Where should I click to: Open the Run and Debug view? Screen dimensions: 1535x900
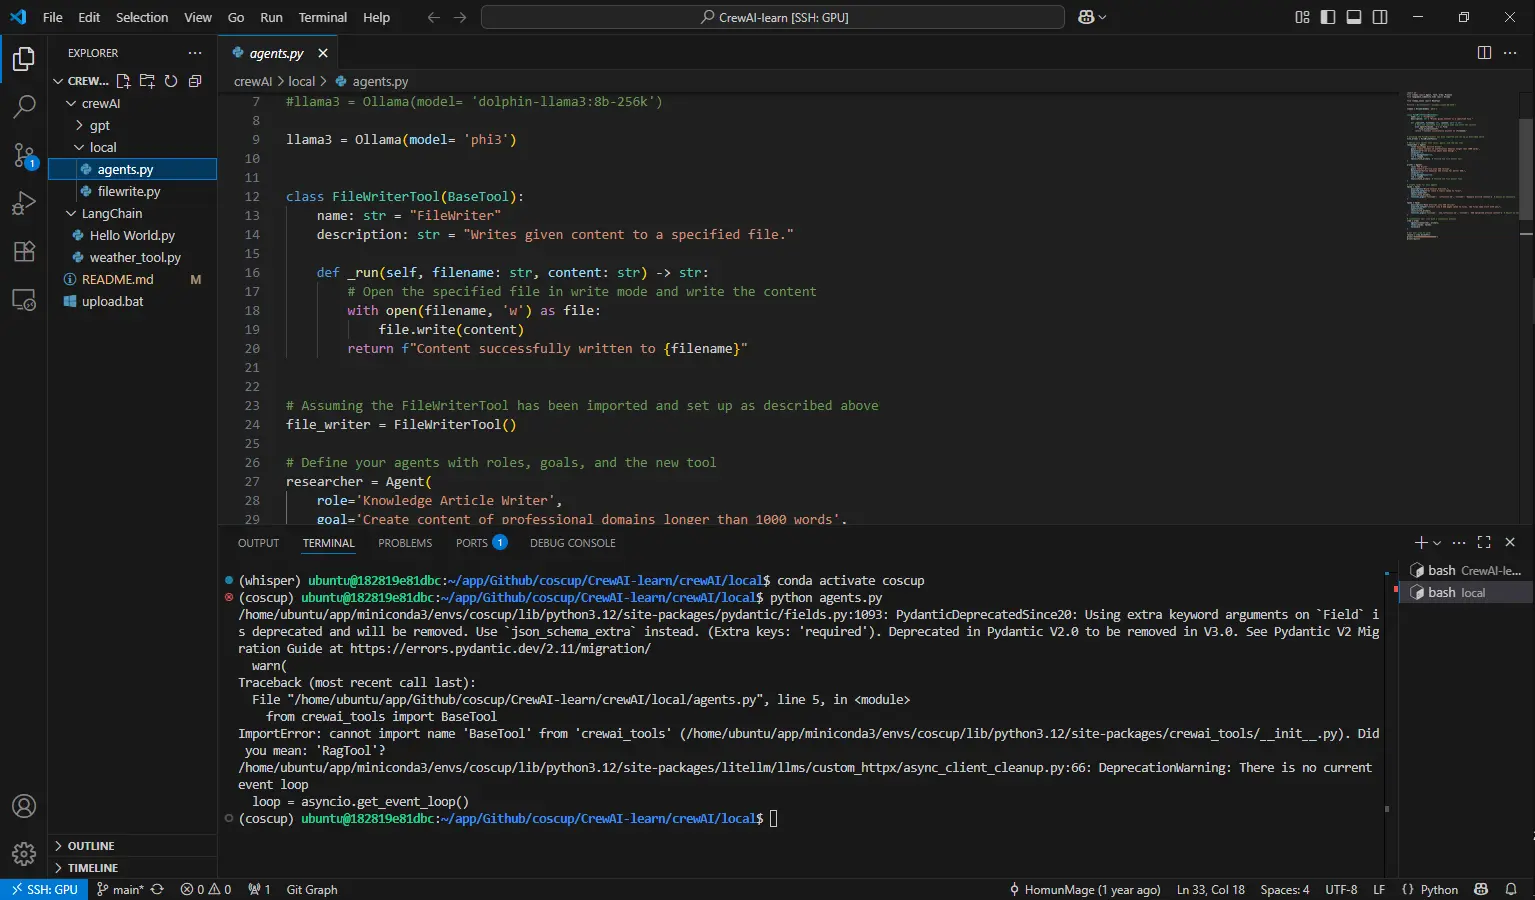[24, 203]
